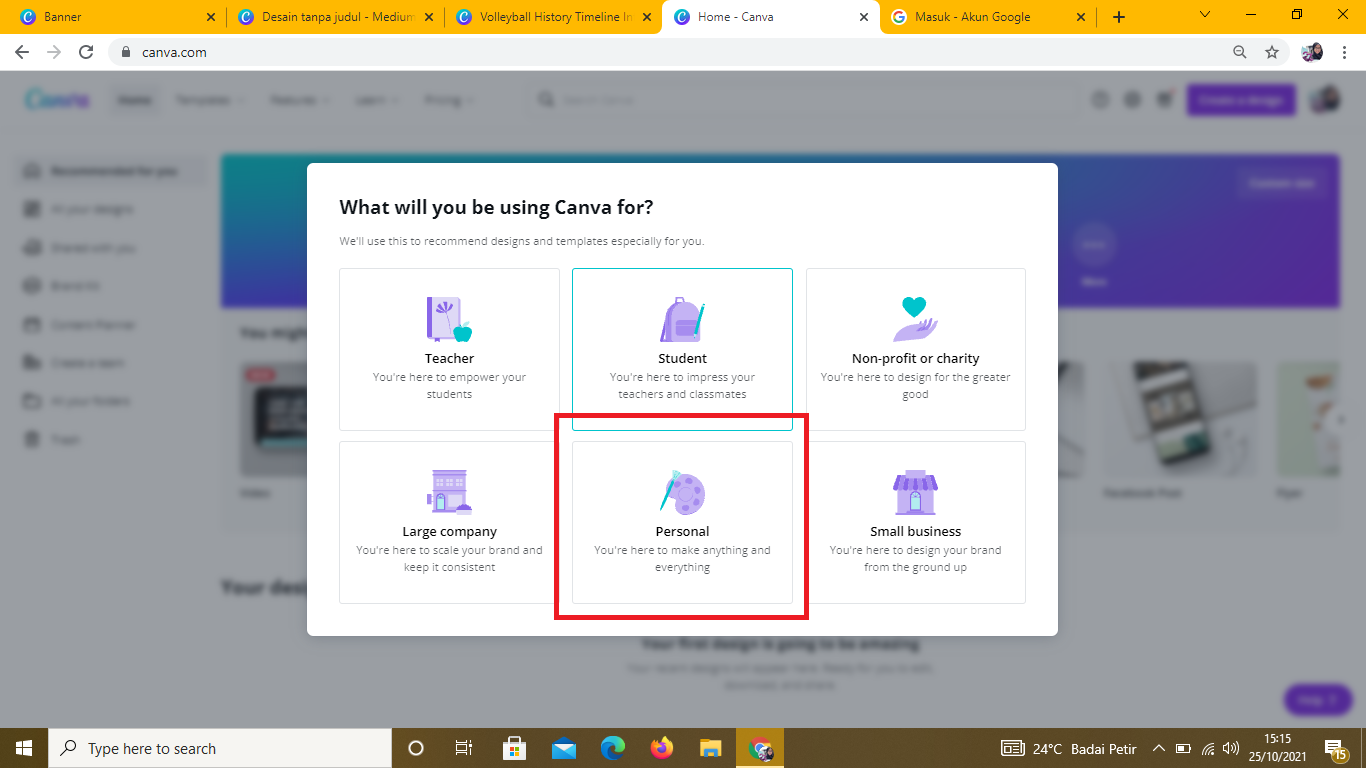The image size is (1366, 768).
Task: Click the Chrome profile avatar icon
Action: click(x=1312, y=52)
